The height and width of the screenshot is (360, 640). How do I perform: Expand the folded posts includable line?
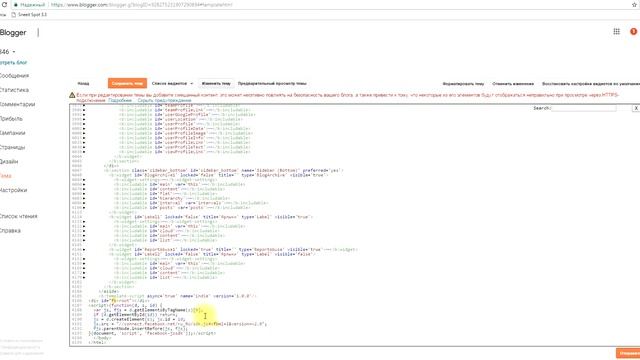tap(84, 207)
